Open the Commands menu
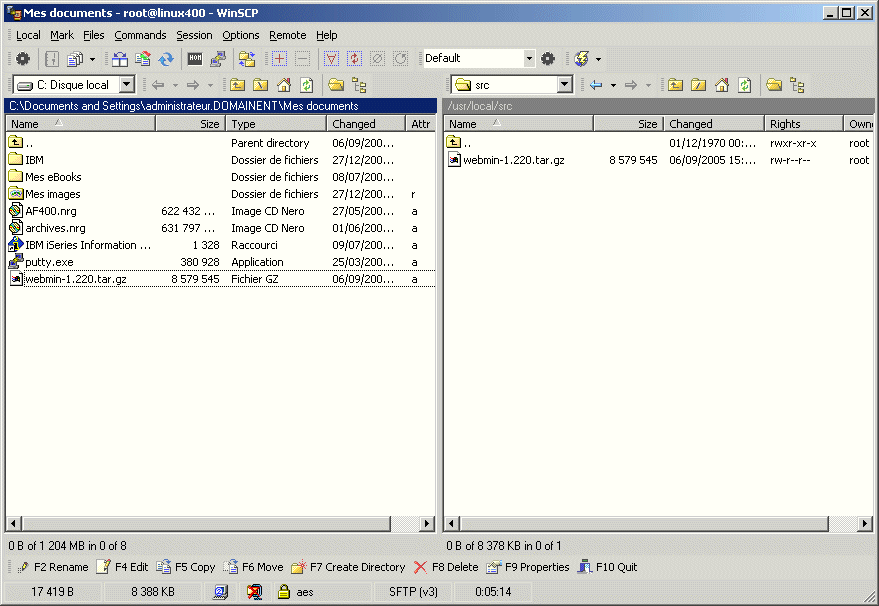 (140, 35)
